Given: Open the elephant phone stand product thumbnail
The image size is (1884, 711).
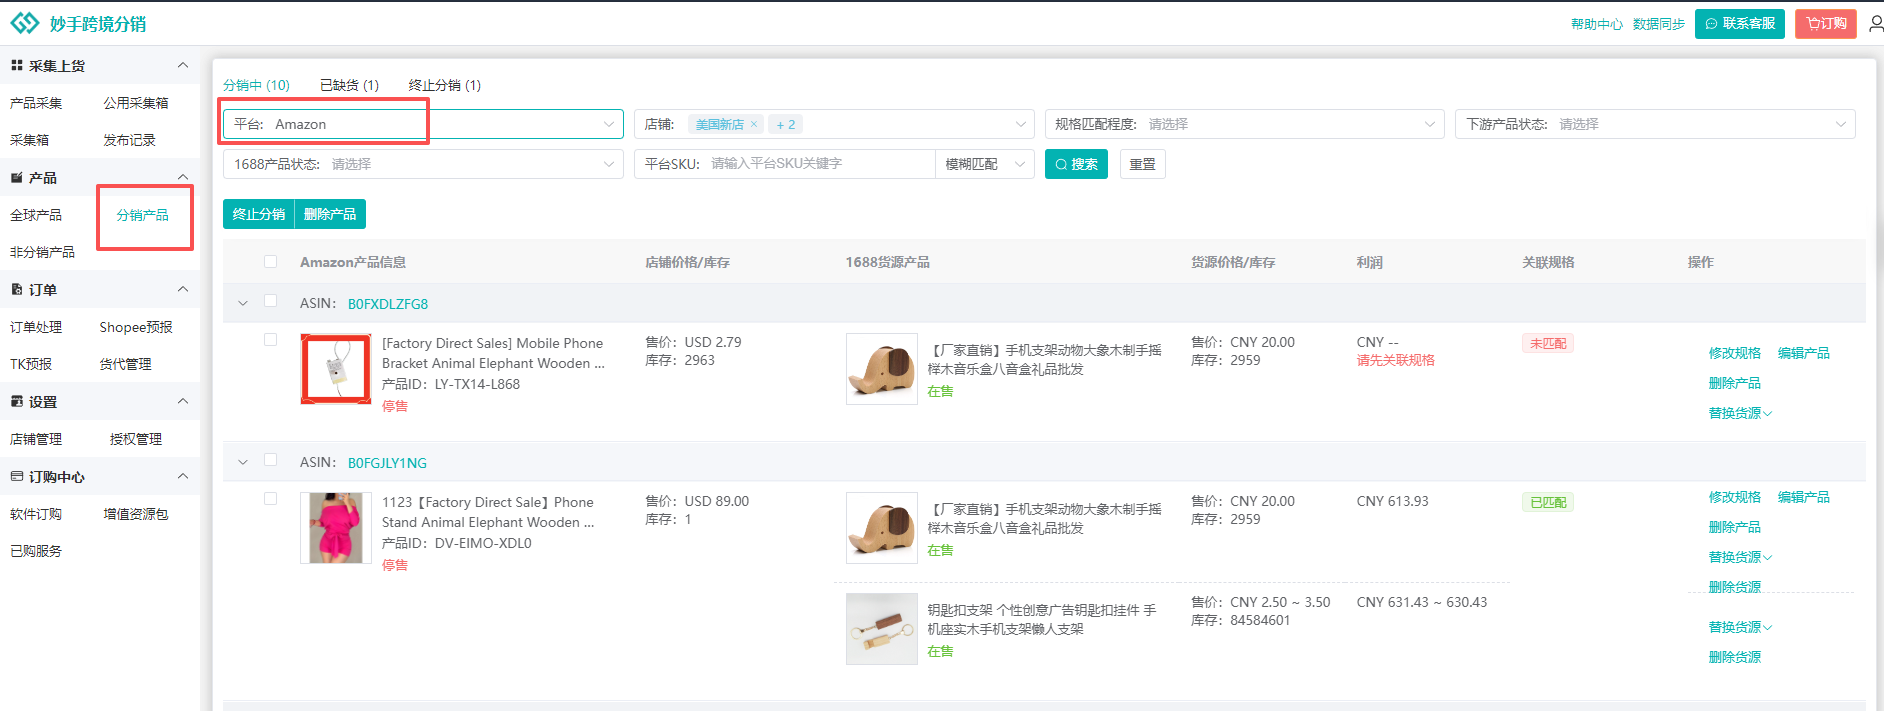Looking at the screenshot, I should tap(881, 369).
